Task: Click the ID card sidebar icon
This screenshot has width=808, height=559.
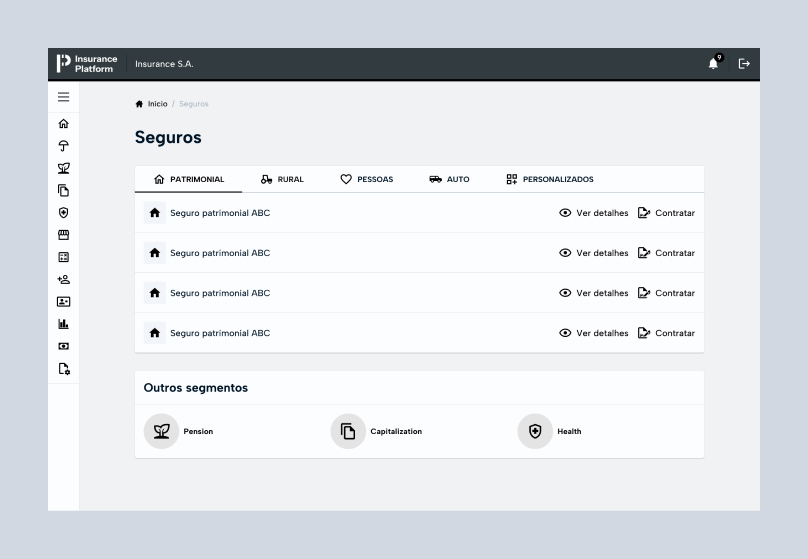Action: coord(63,301)
